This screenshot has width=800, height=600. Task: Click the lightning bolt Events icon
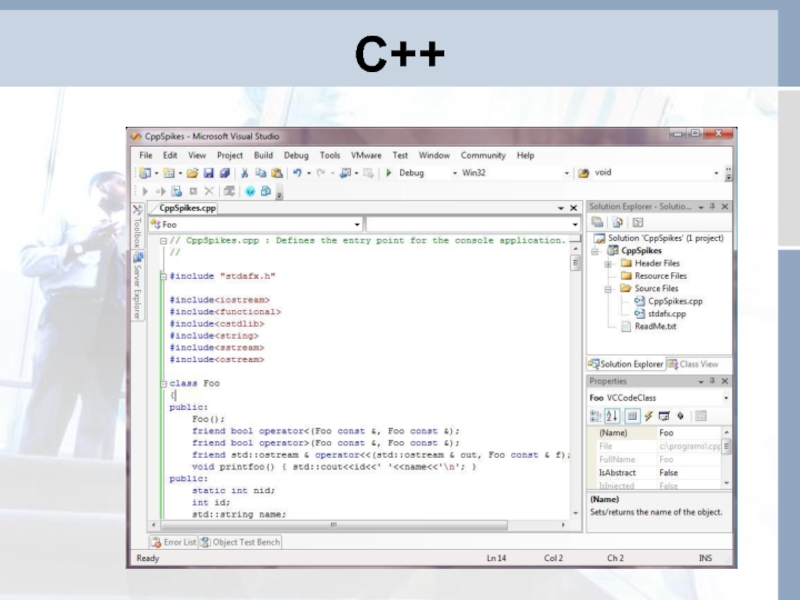(648, 415)
